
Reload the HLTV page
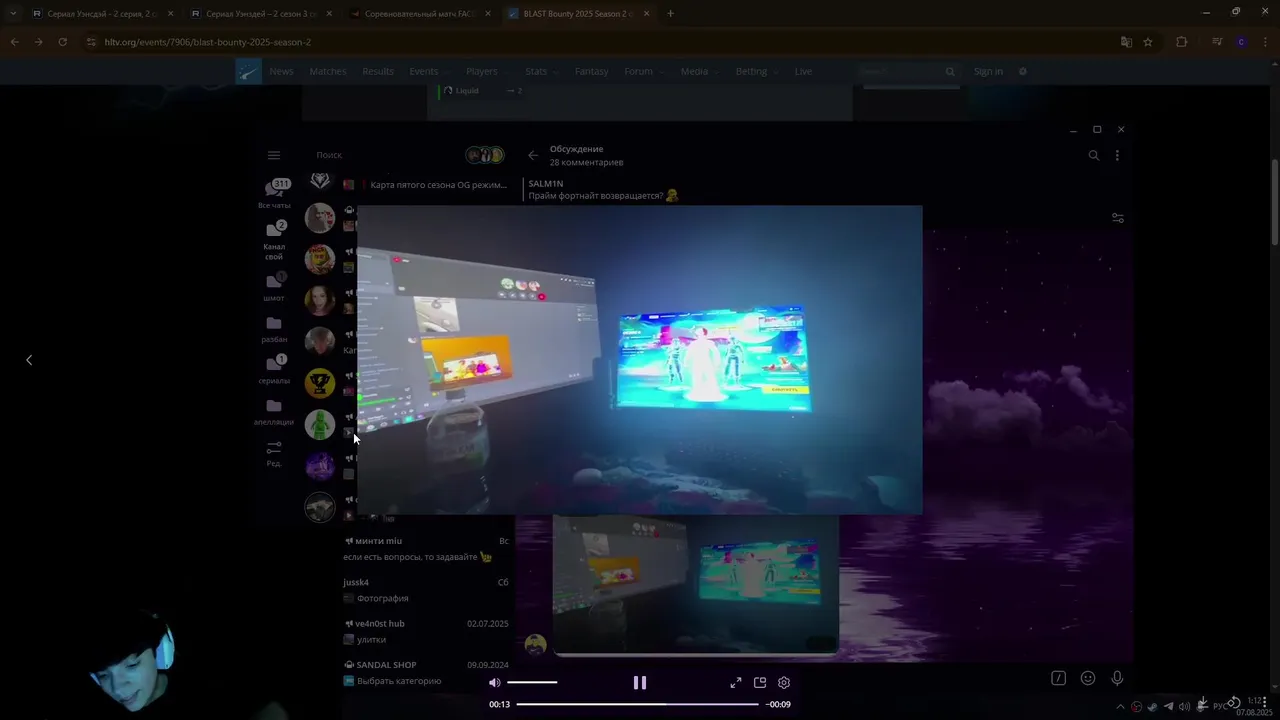[x=62, y=42]
